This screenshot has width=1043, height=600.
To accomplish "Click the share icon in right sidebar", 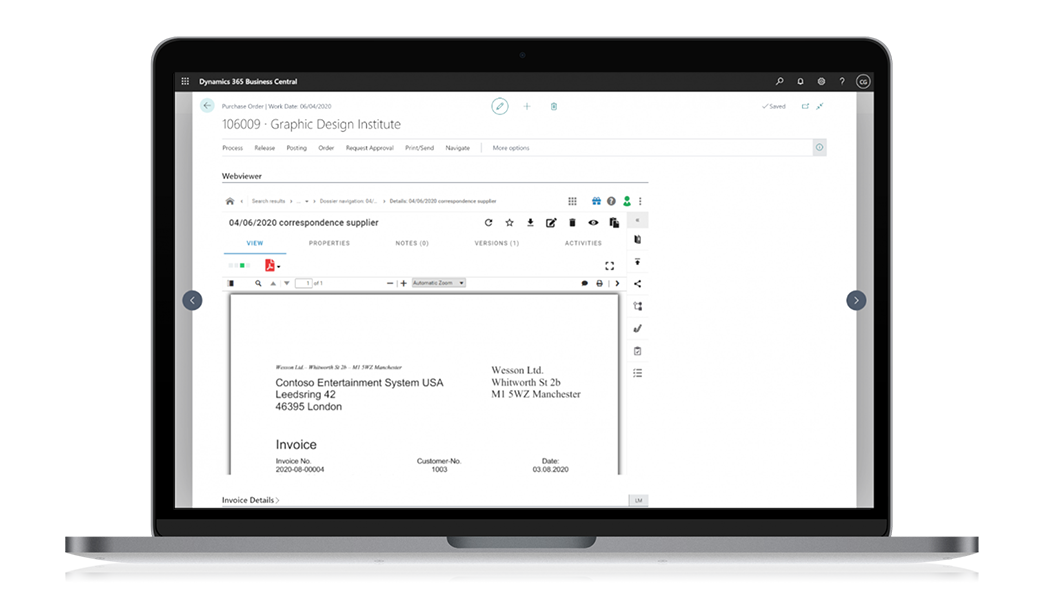I will [637, 284].
